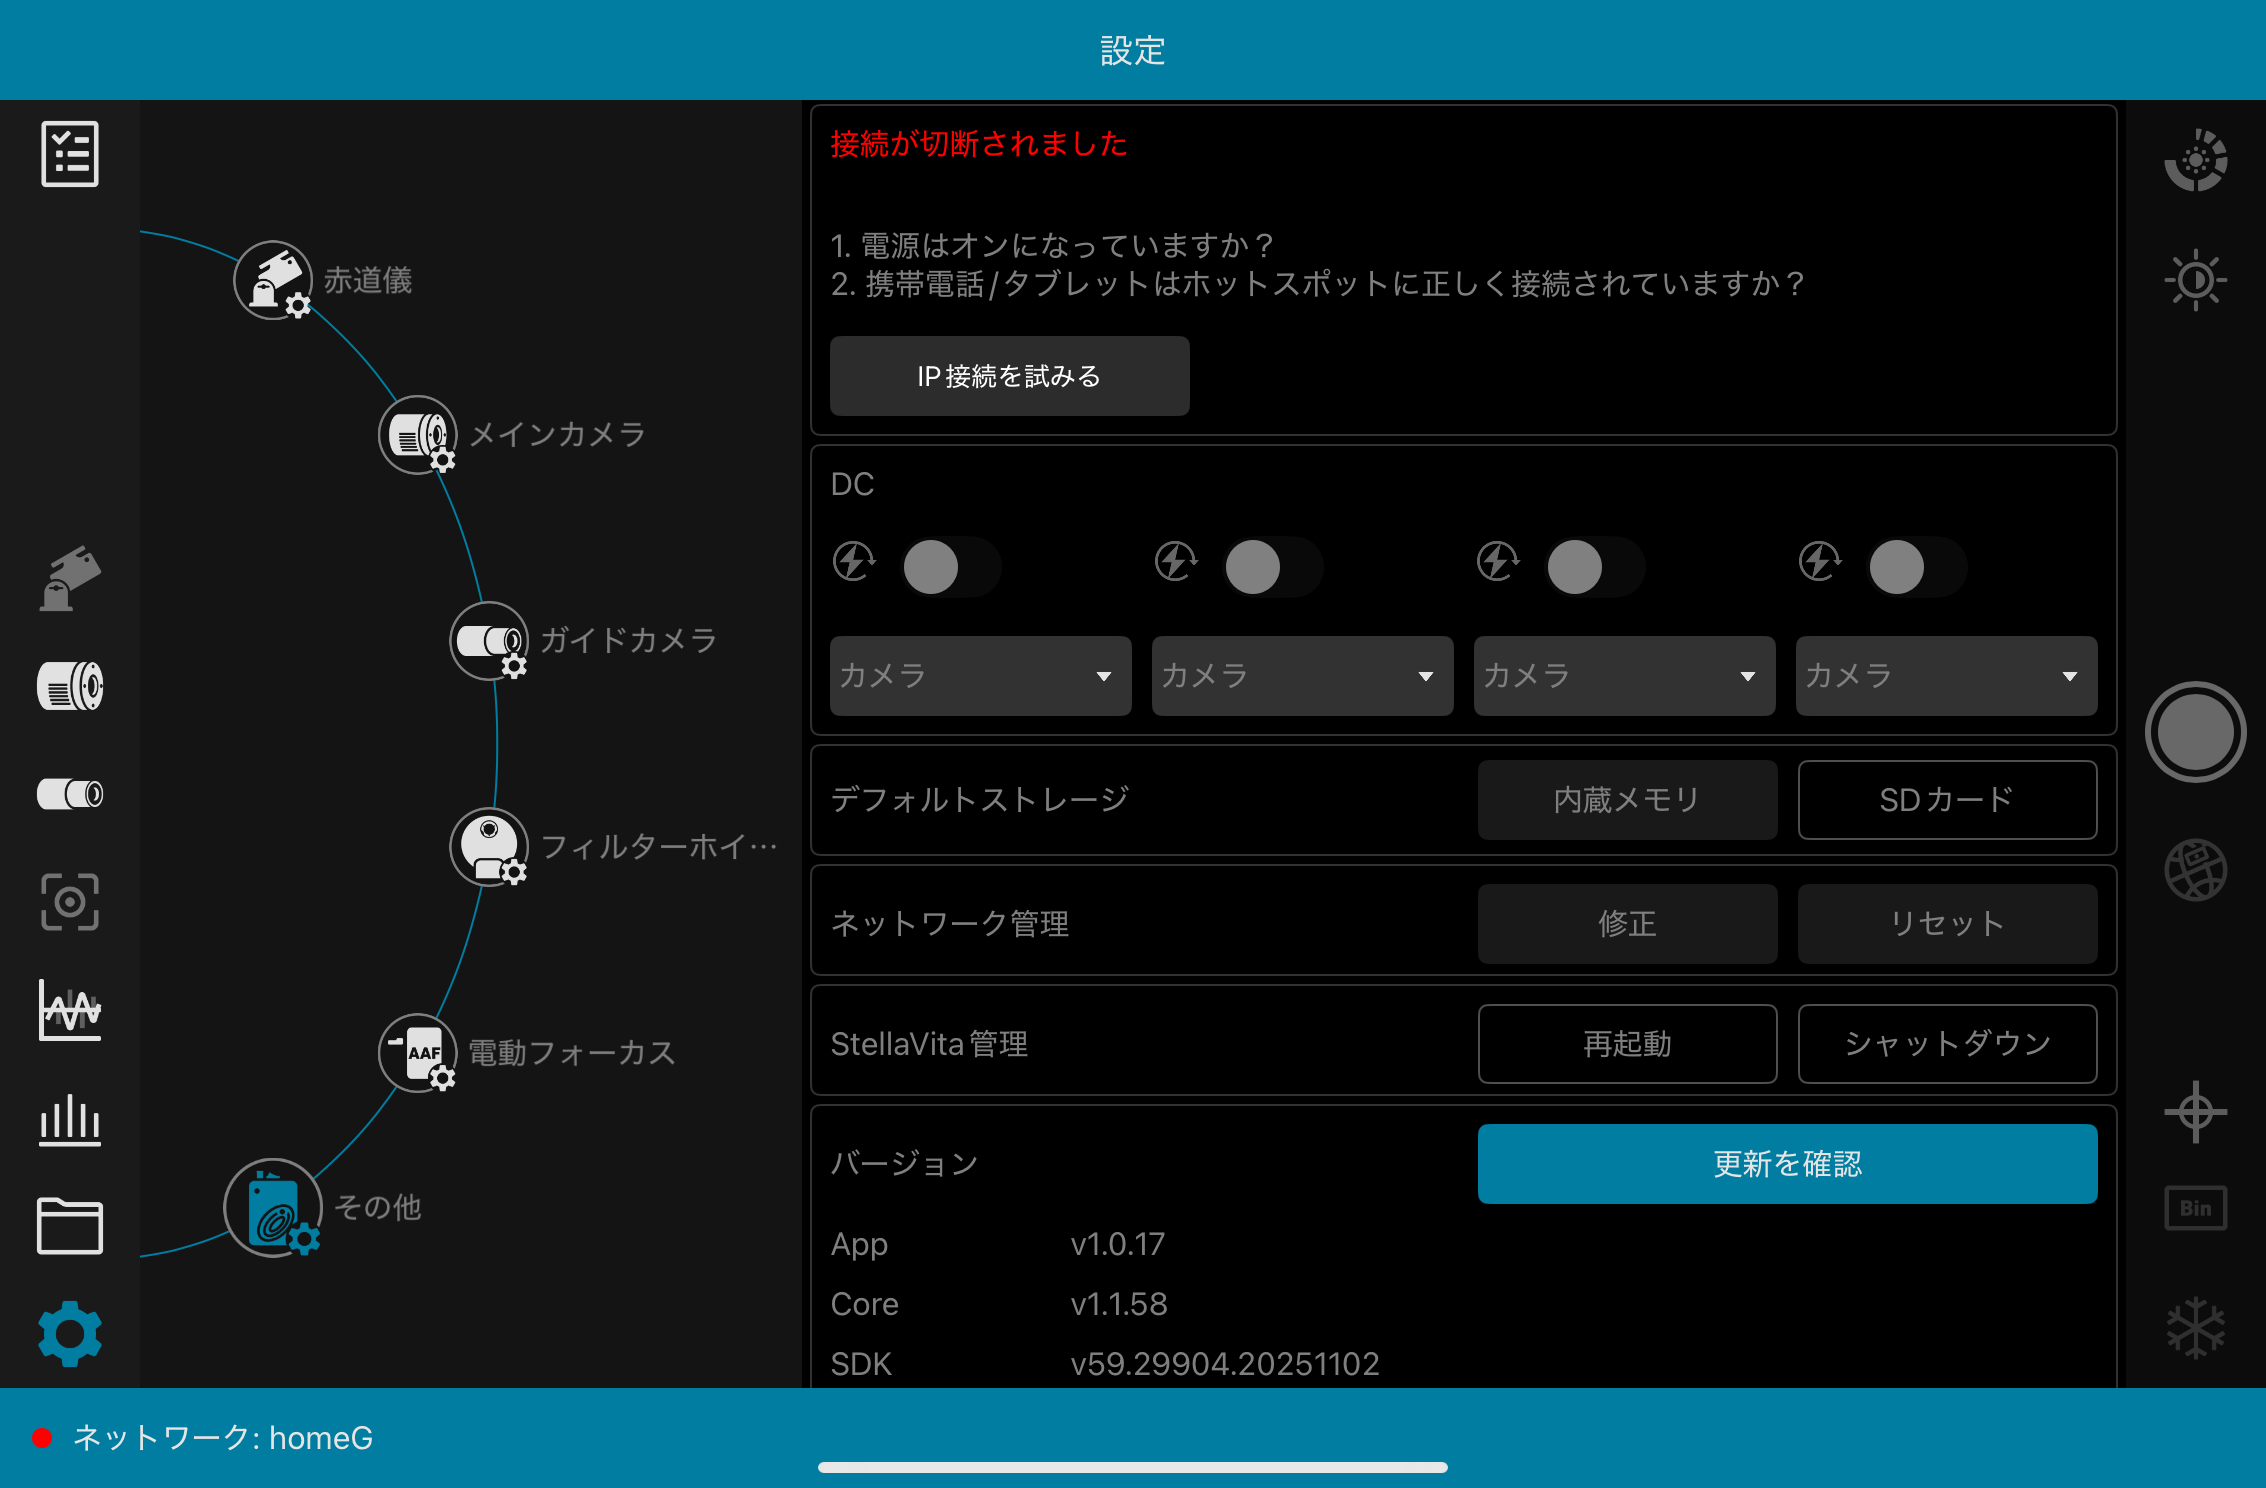Open the guiding graph sidebar icon
2266x1488 pixels.
pos(70,1010)
